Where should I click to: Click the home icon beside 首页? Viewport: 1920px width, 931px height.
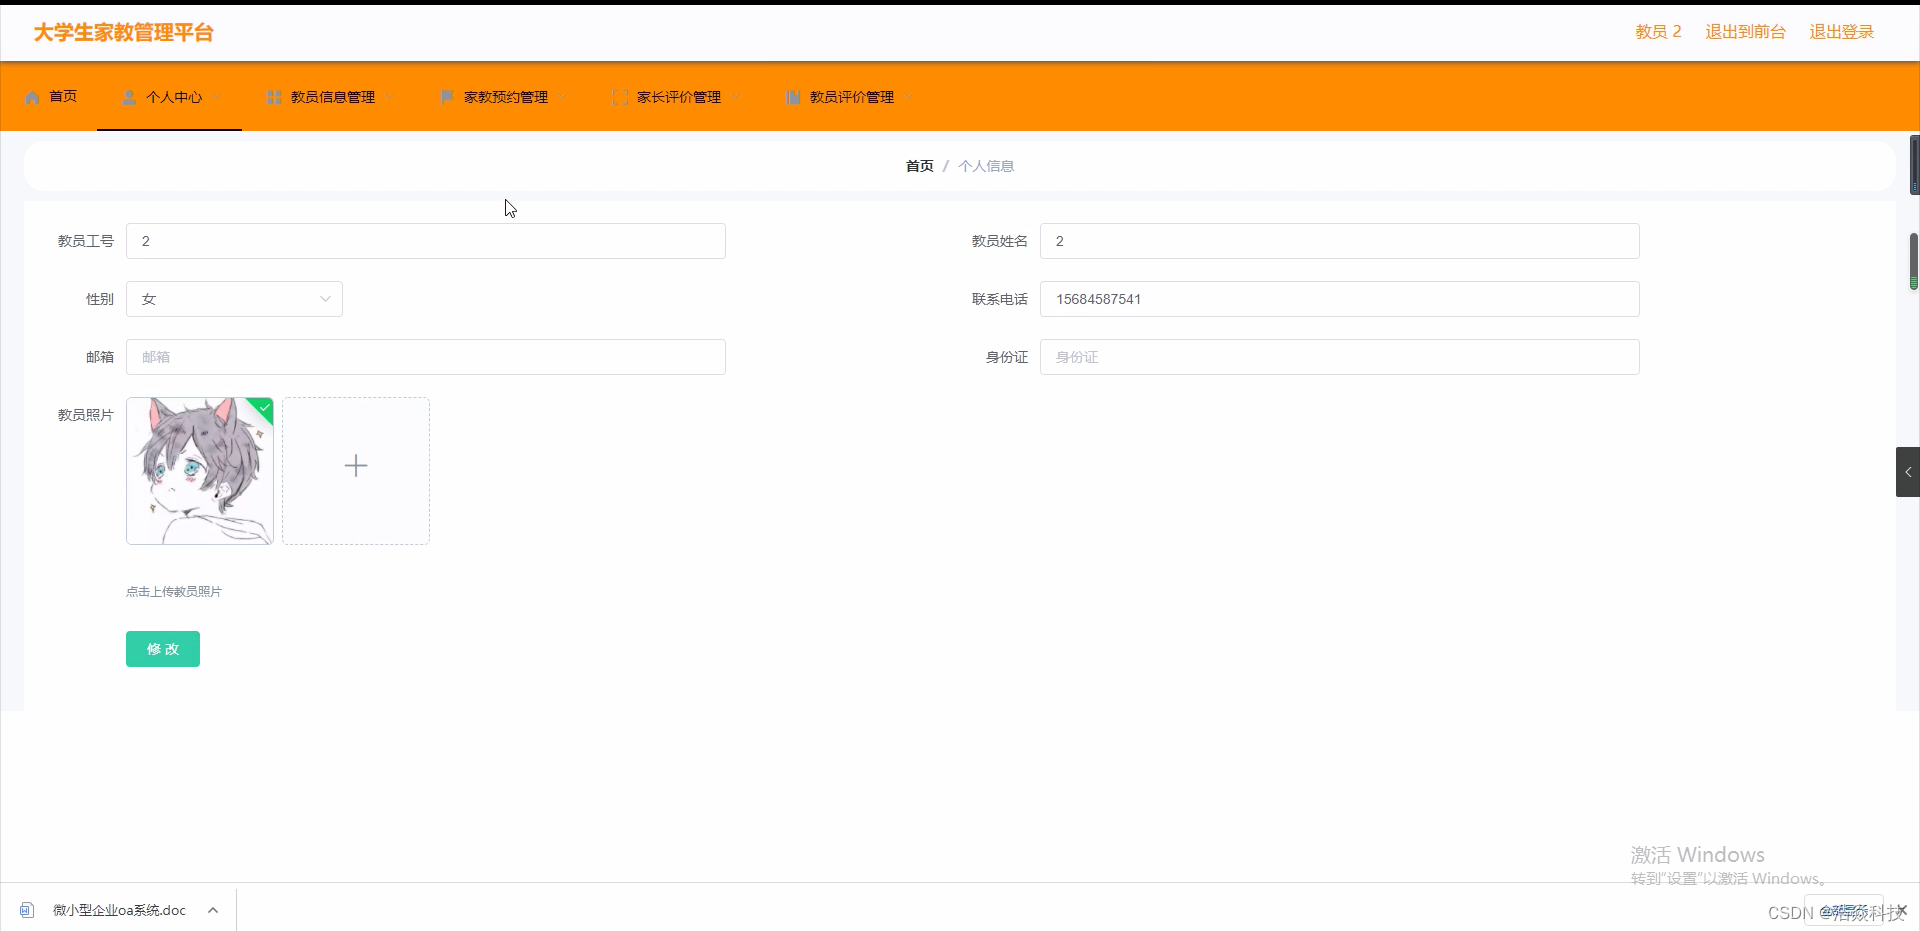(32, 96)
